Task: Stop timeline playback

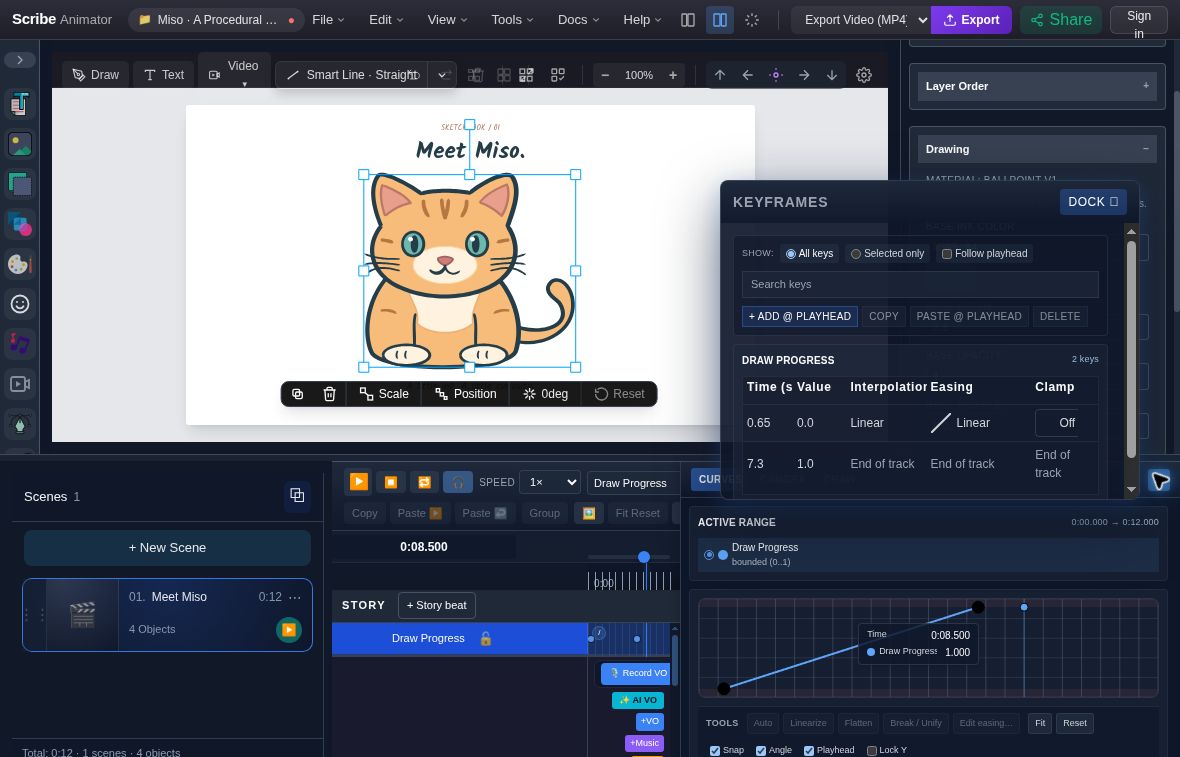Action: click(x=391, y=482)
